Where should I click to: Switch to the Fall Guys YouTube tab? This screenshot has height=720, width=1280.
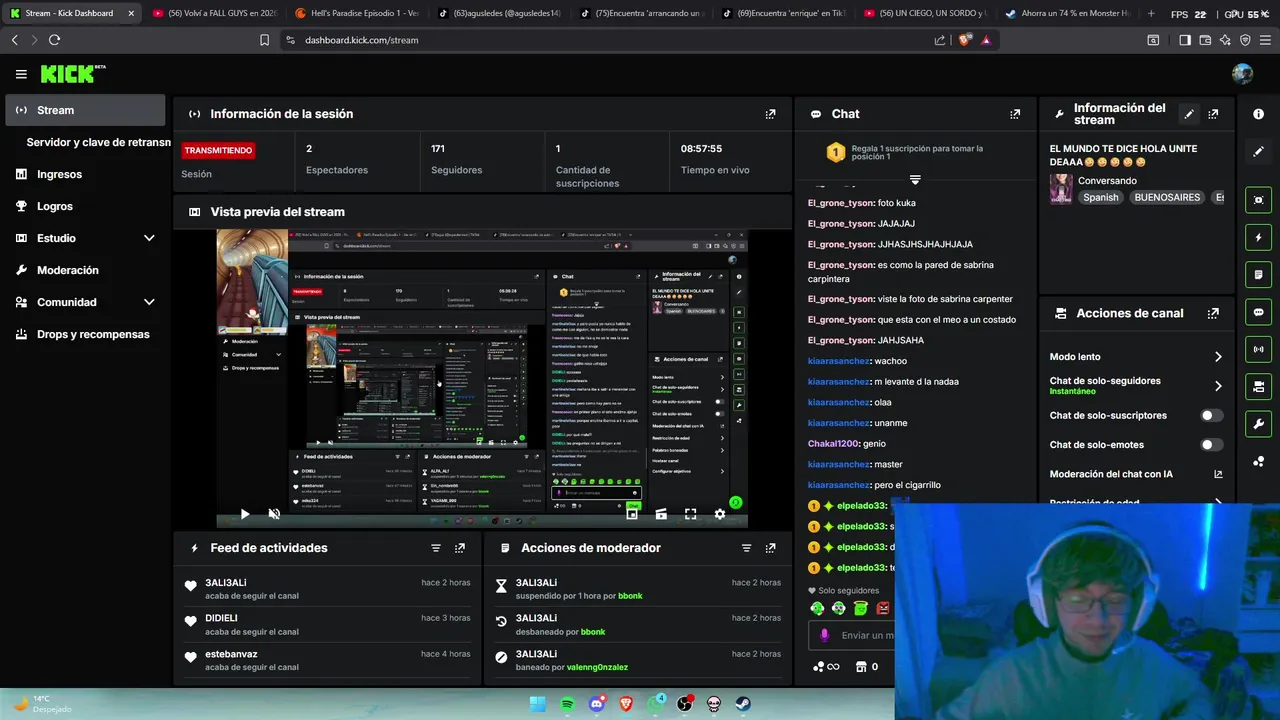click(214, 13)
